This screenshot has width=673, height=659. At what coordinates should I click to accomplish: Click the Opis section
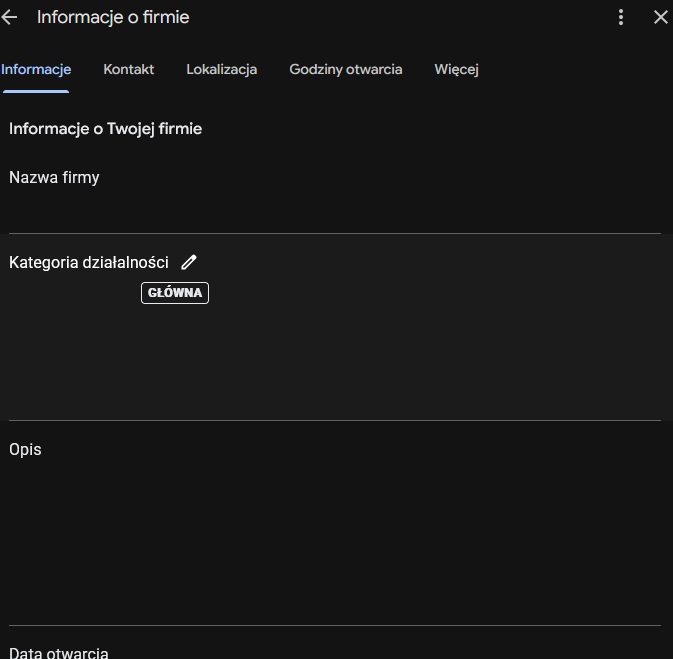[x=335, y=523]
